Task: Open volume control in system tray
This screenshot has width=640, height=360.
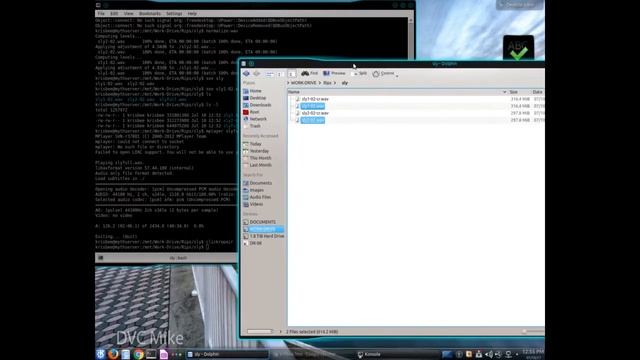Action: [488, 354]
